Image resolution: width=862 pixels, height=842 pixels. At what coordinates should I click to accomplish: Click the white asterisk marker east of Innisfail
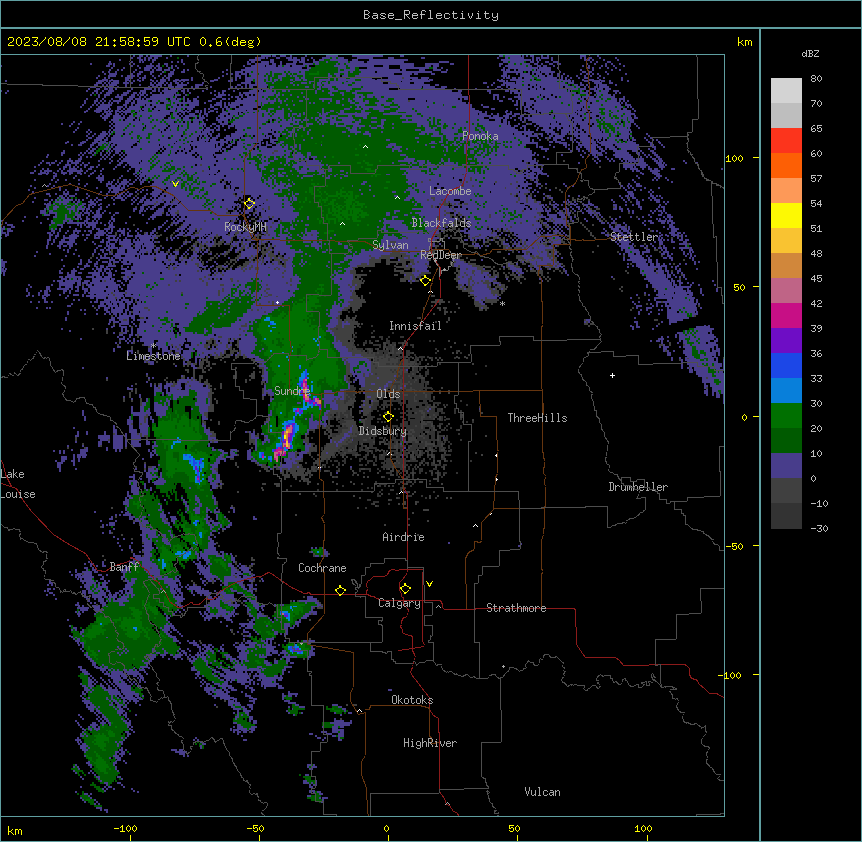coord(502,303)
